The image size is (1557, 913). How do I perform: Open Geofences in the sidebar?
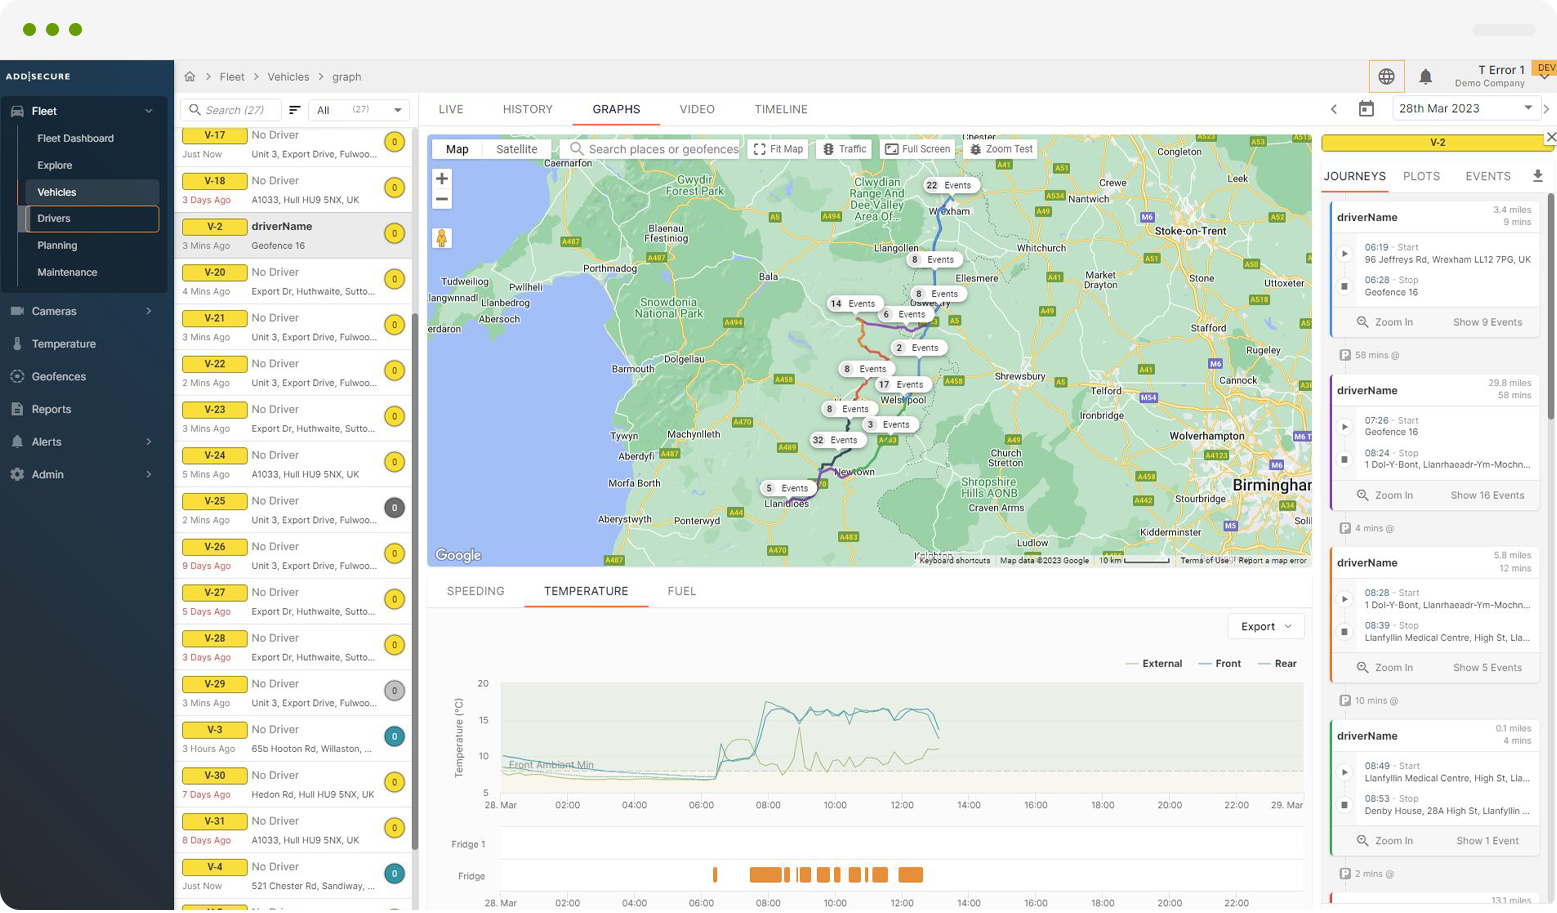click(58, 377)
